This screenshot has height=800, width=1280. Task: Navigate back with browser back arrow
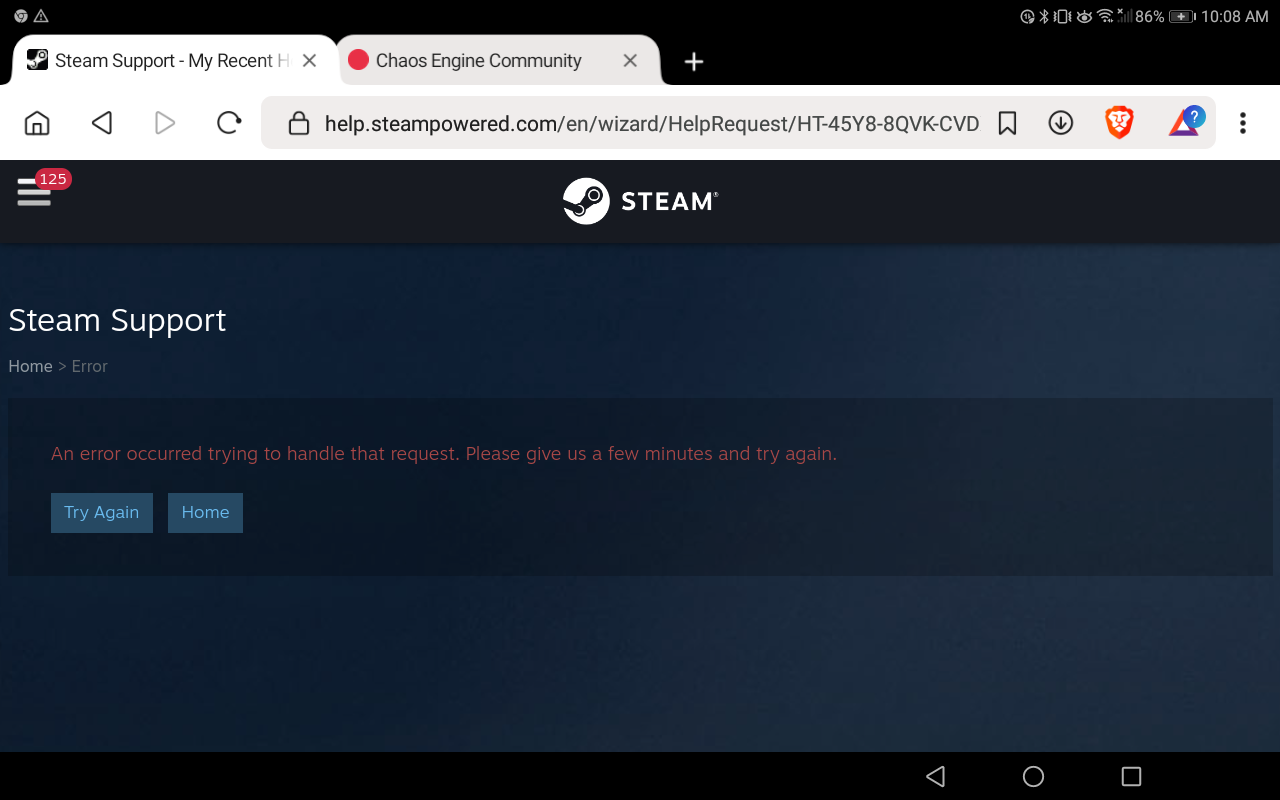pyautogui.click(x=101, y=123)
